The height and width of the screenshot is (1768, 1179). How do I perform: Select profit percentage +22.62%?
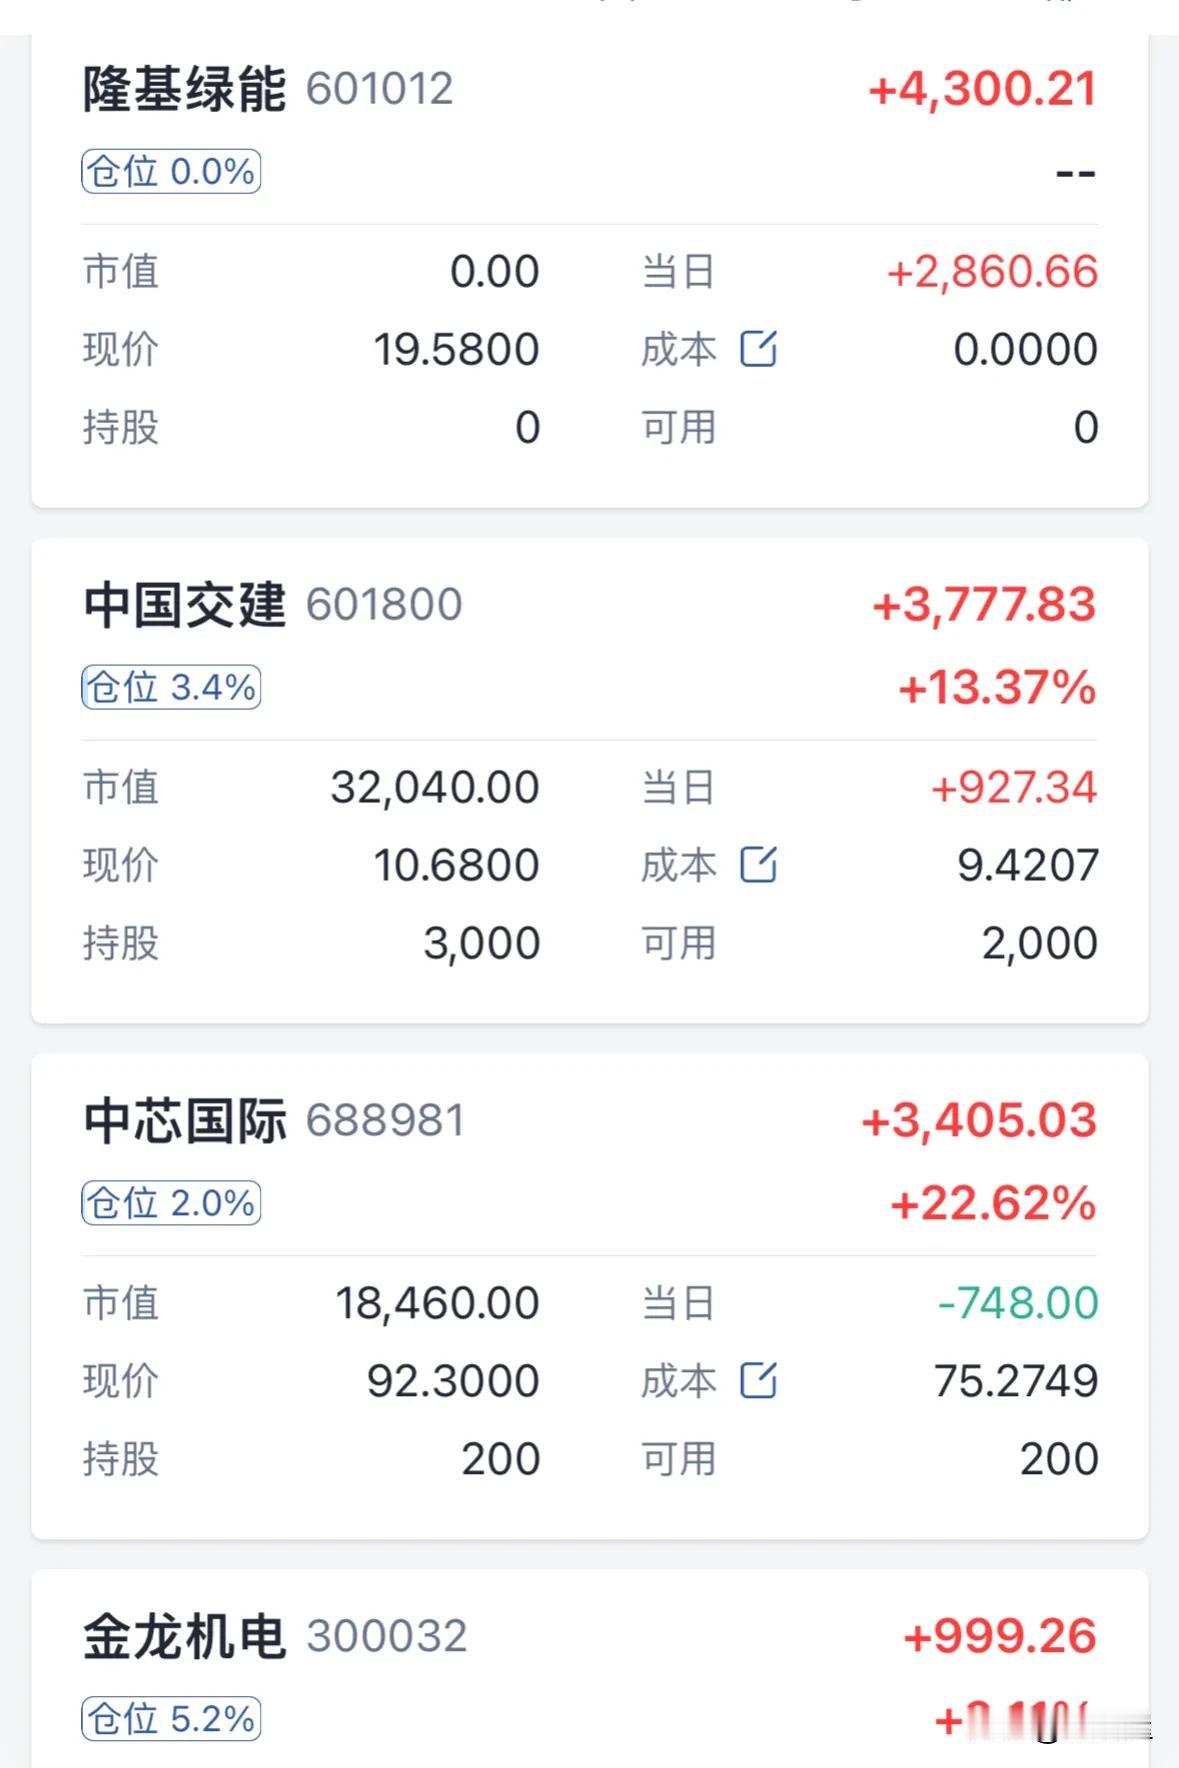coord(993,1203)
